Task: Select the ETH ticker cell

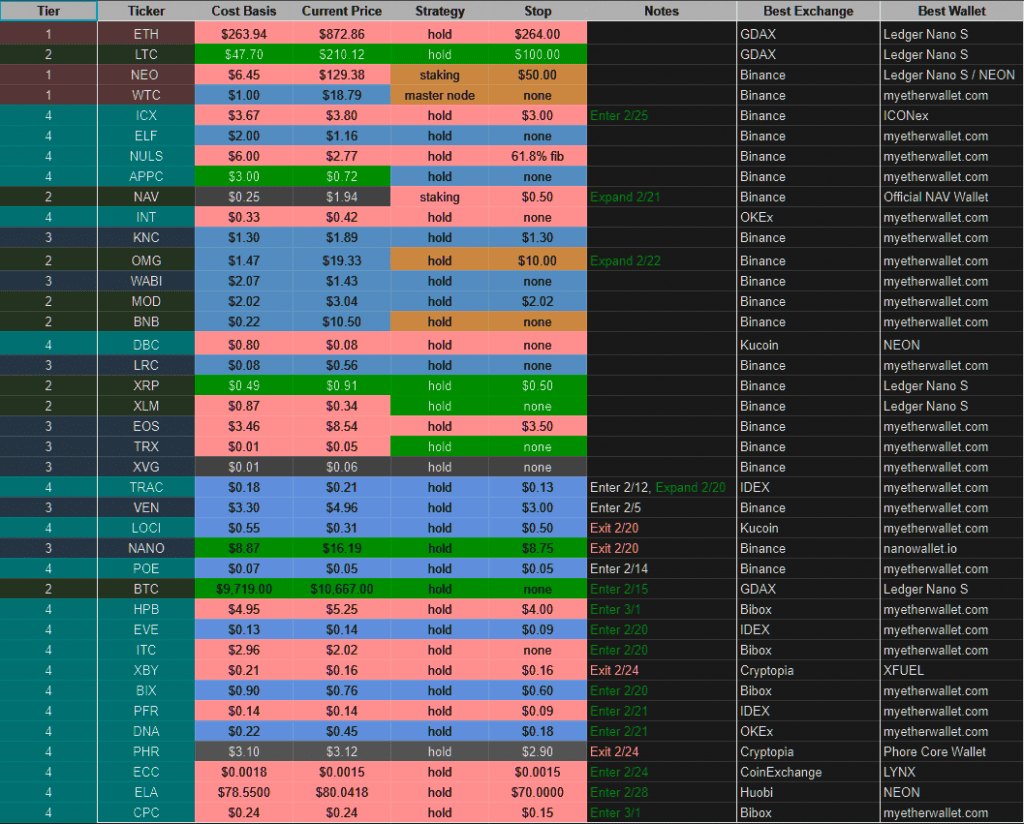Action: pyautogui.click(x=146, y=34)
